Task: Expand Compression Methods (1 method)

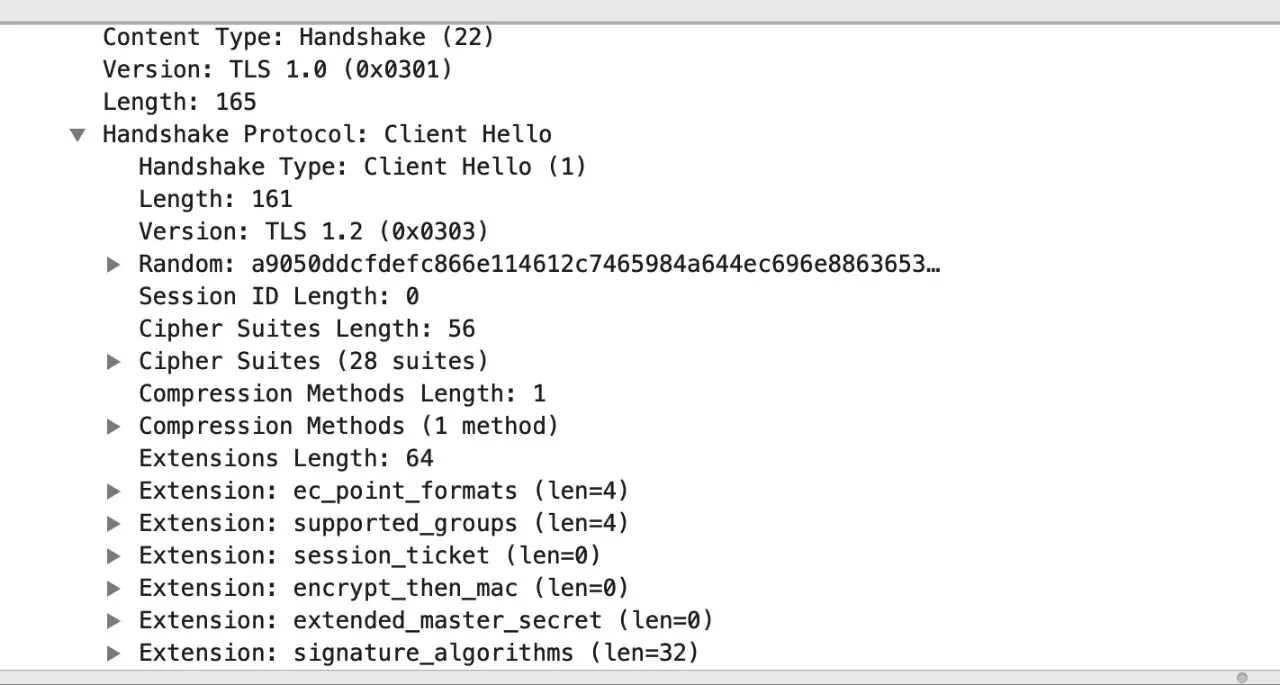Action: (x=114, y=426)
